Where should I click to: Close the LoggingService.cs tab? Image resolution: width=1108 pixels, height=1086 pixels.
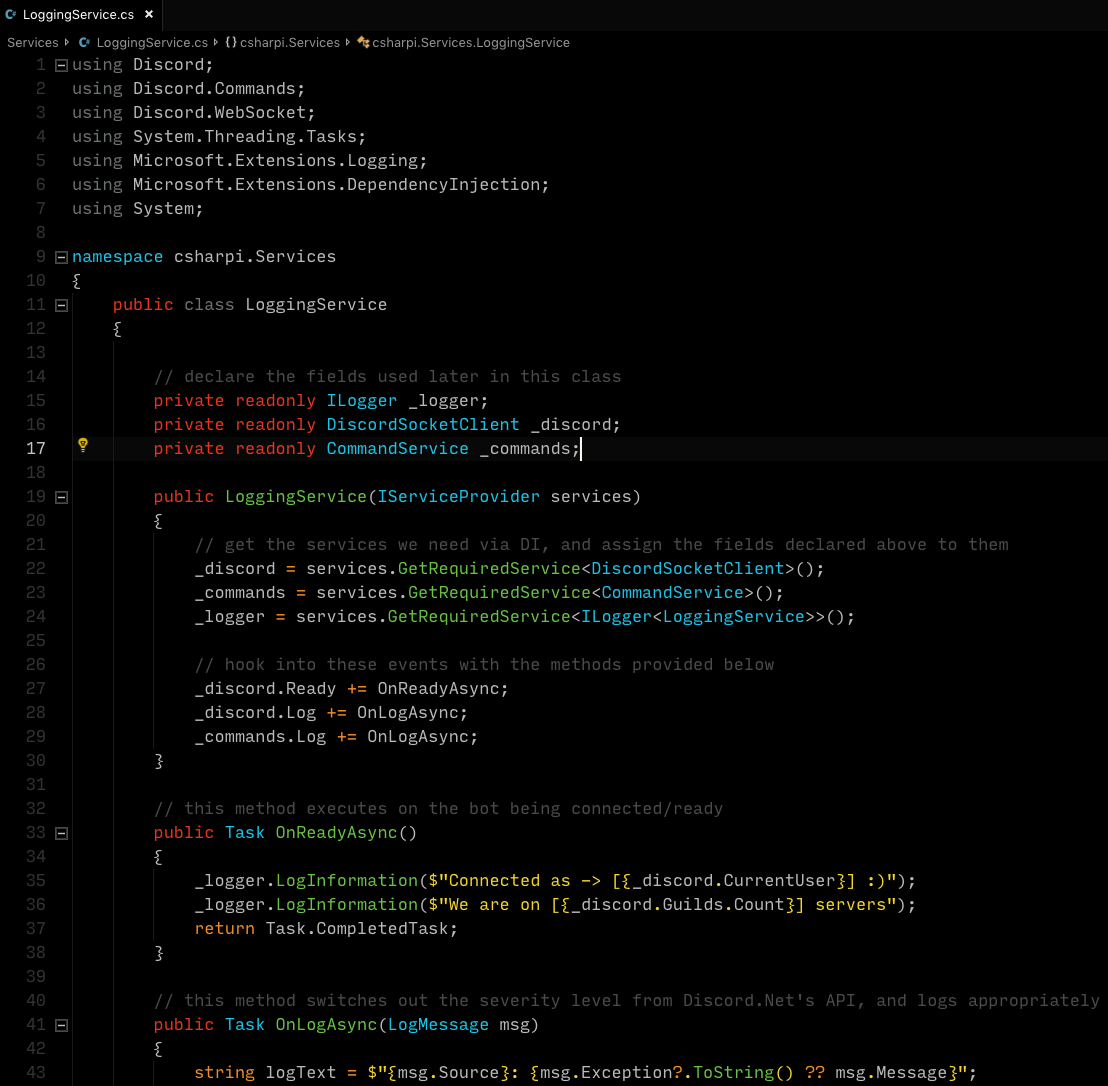point(148,14)
